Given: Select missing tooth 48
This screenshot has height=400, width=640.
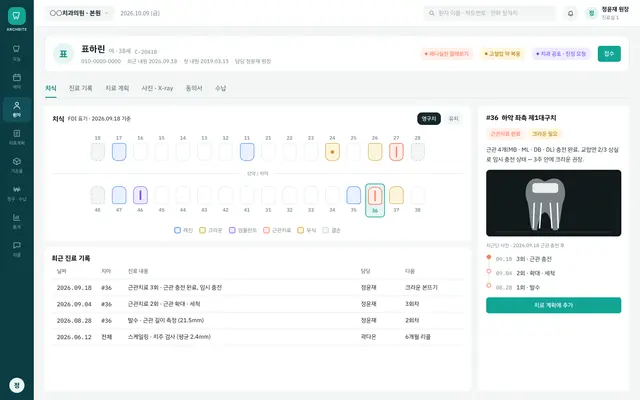Looking at the screenshot, I should pos(98,195).
